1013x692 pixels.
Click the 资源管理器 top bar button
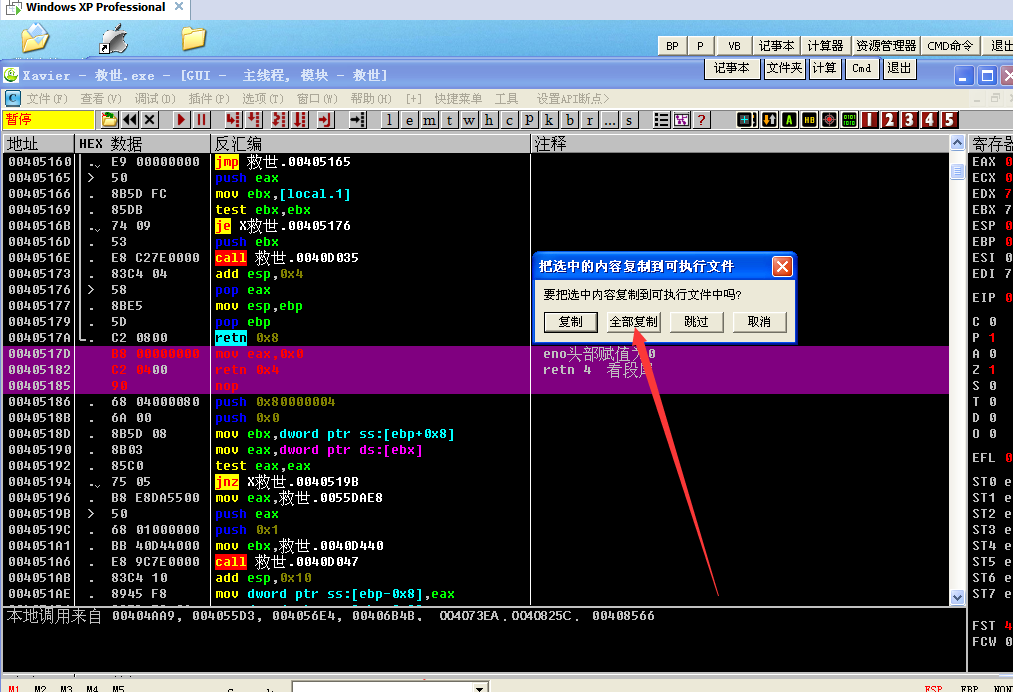click(886, 46)
